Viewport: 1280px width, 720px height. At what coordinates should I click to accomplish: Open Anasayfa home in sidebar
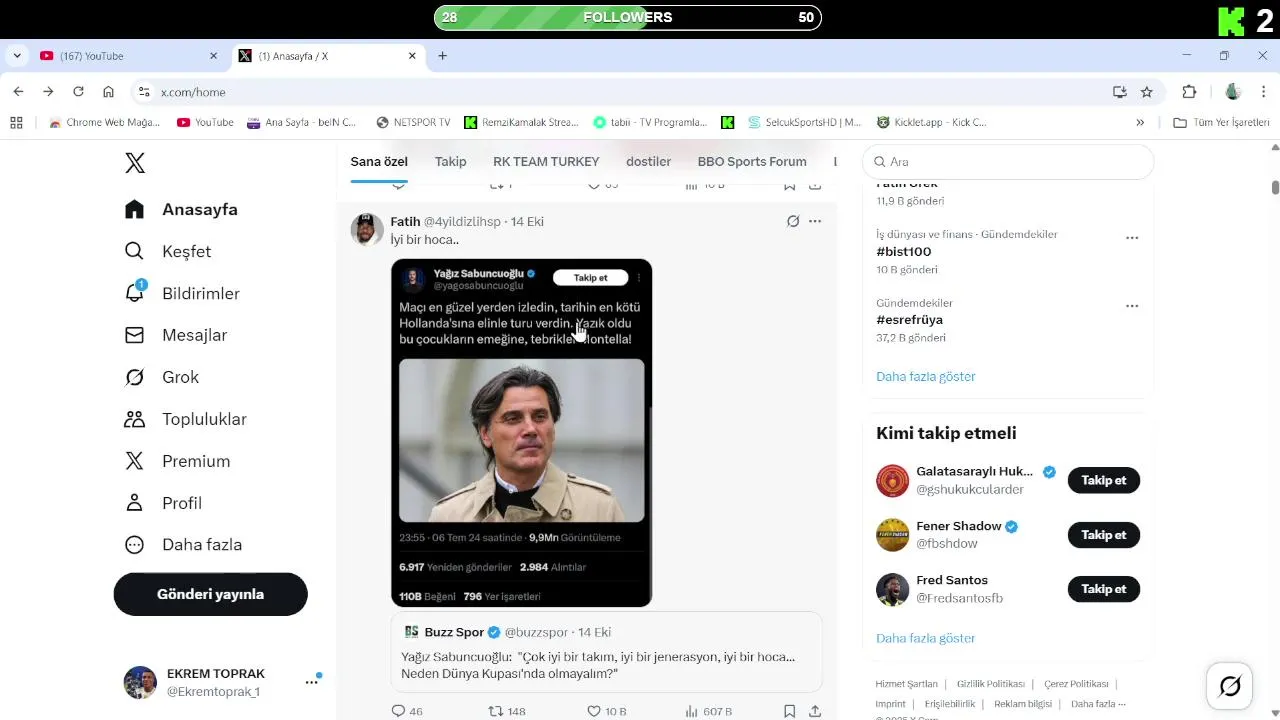pos(181,209)
